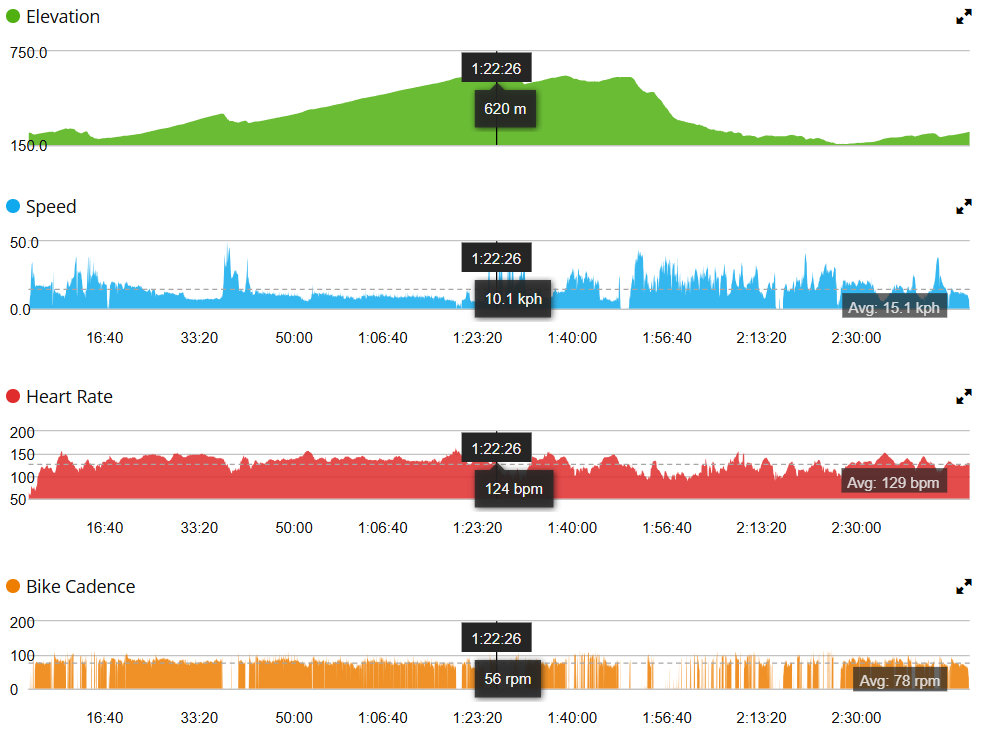Click the 620 m elevation tooltip
The width and height of the screenshot is (985, 735).
point(505,109)
